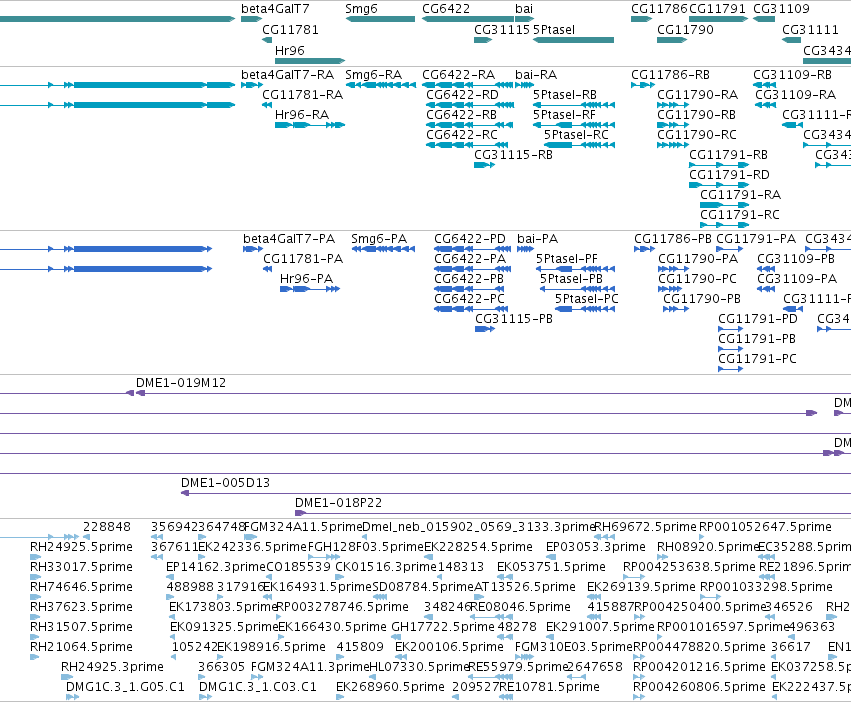
Task: Click protein 5PtaseI-PF
Action: [567, 259]
